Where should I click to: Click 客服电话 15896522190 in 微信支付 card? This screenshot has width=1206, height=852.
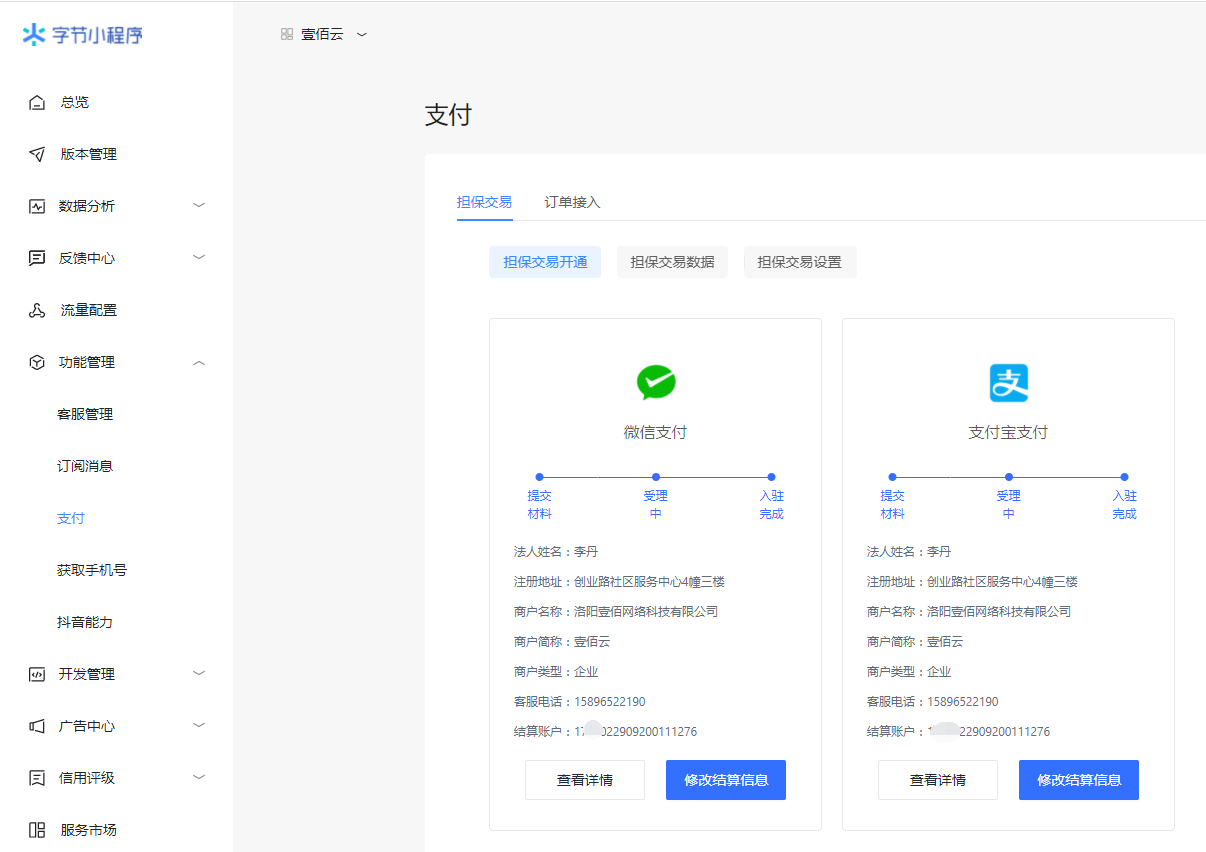(x=580, y=701)
